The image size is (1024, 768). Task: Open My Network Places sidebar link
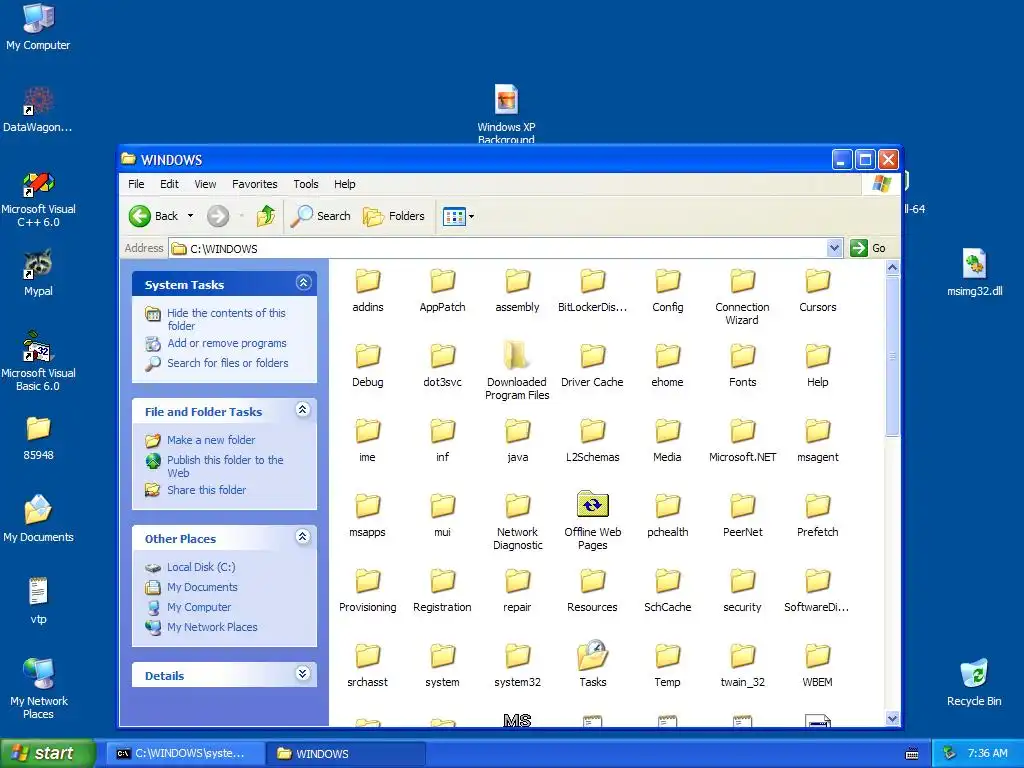coord(212,627)
